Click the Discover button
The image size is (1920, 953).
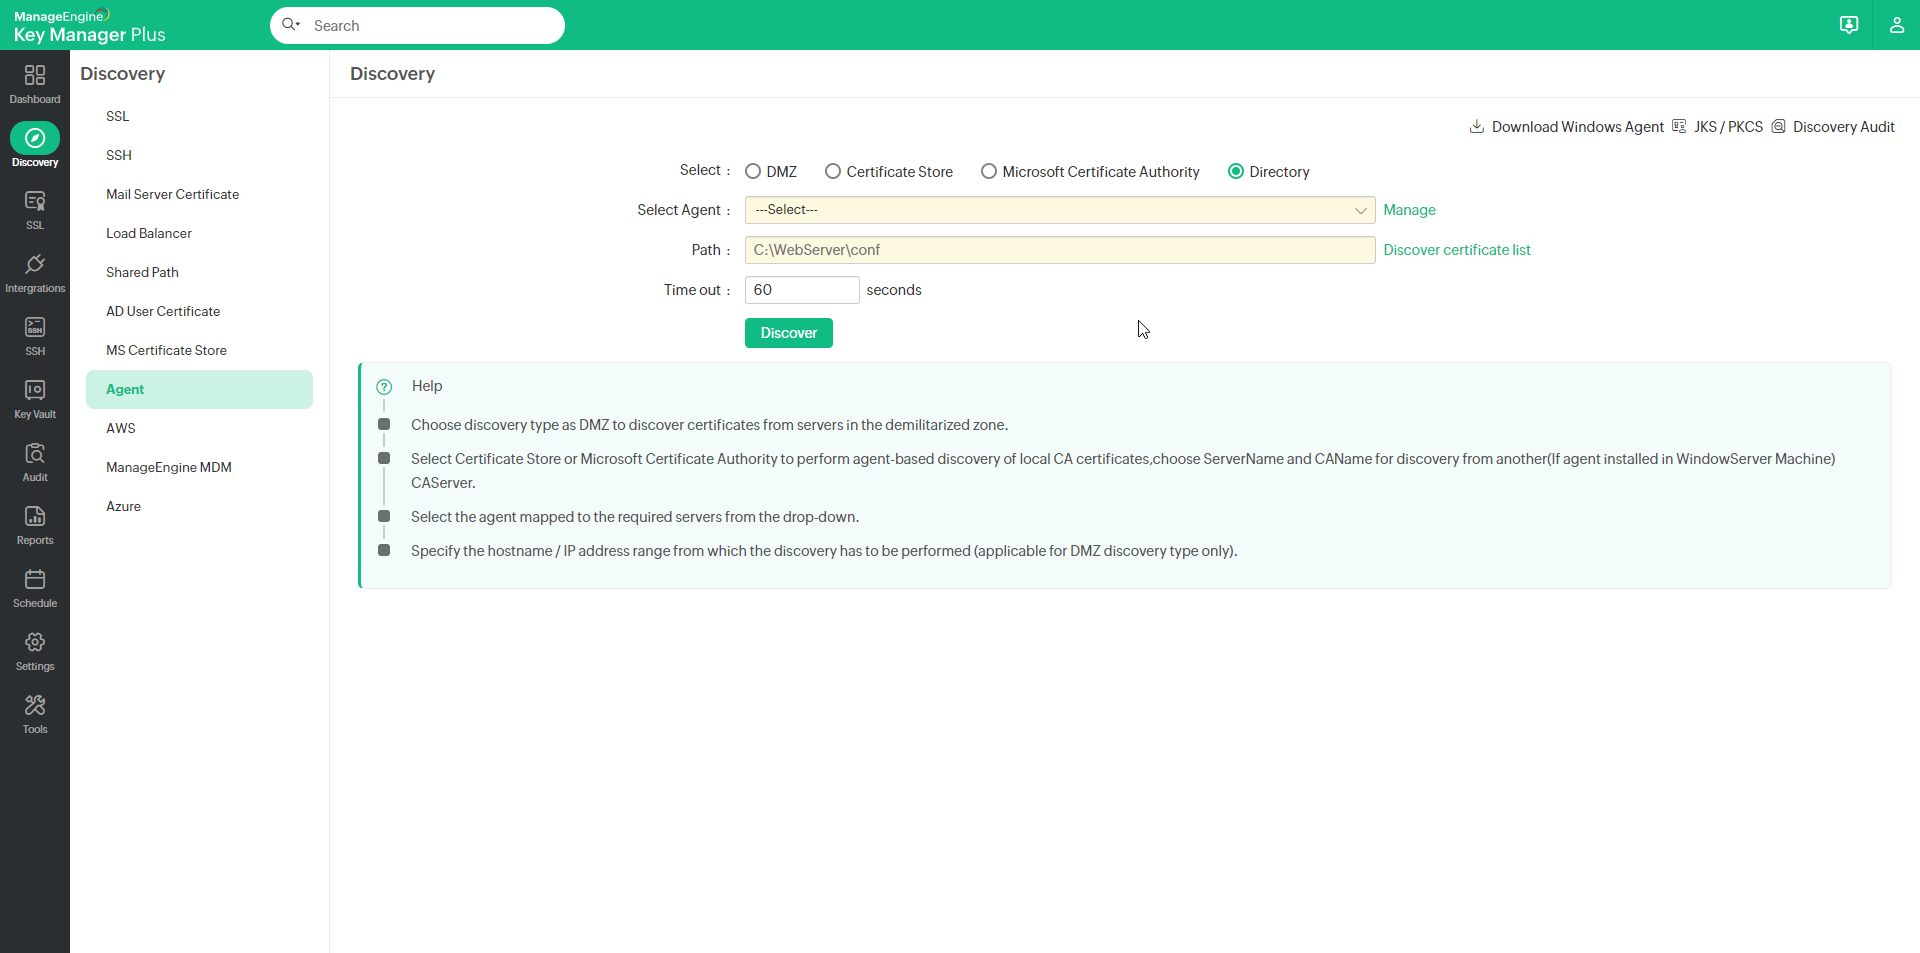click(788, 332)
